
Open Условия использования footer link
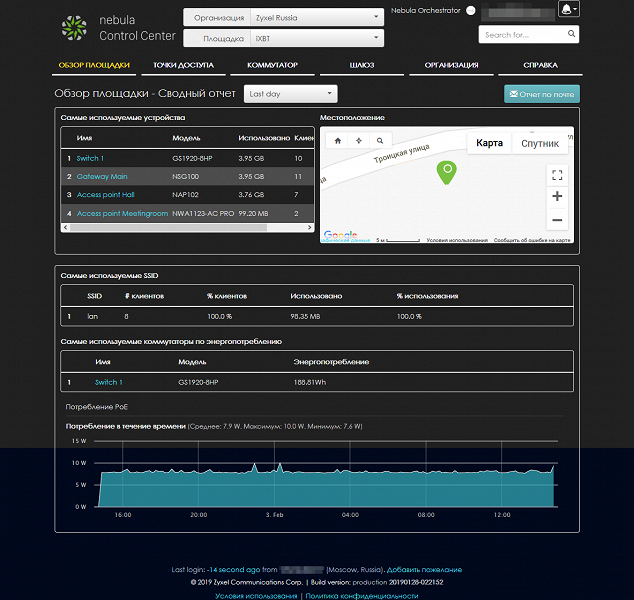coord(256,596)
